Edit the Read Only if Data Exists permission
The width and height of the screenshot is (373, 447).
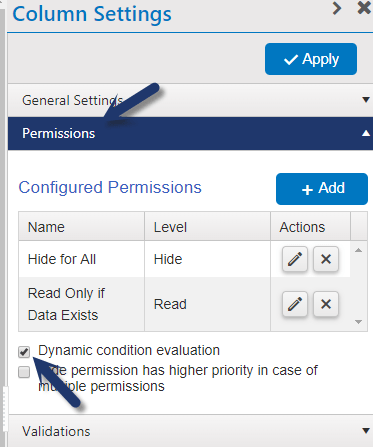[x=295, y=304]
